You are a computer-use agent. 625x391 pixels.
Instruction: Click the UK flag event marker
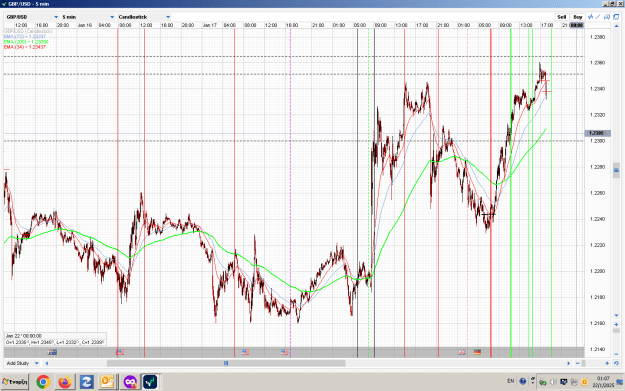click(462, 352)
